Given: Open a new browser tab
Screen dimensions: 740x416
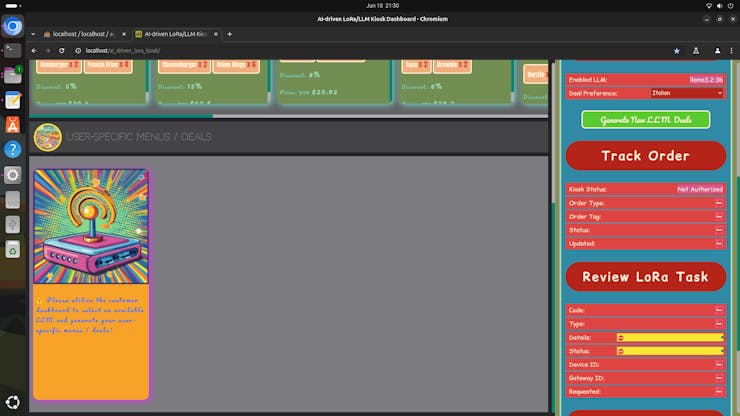Looking at the screenshot, I should coord(229,34).
